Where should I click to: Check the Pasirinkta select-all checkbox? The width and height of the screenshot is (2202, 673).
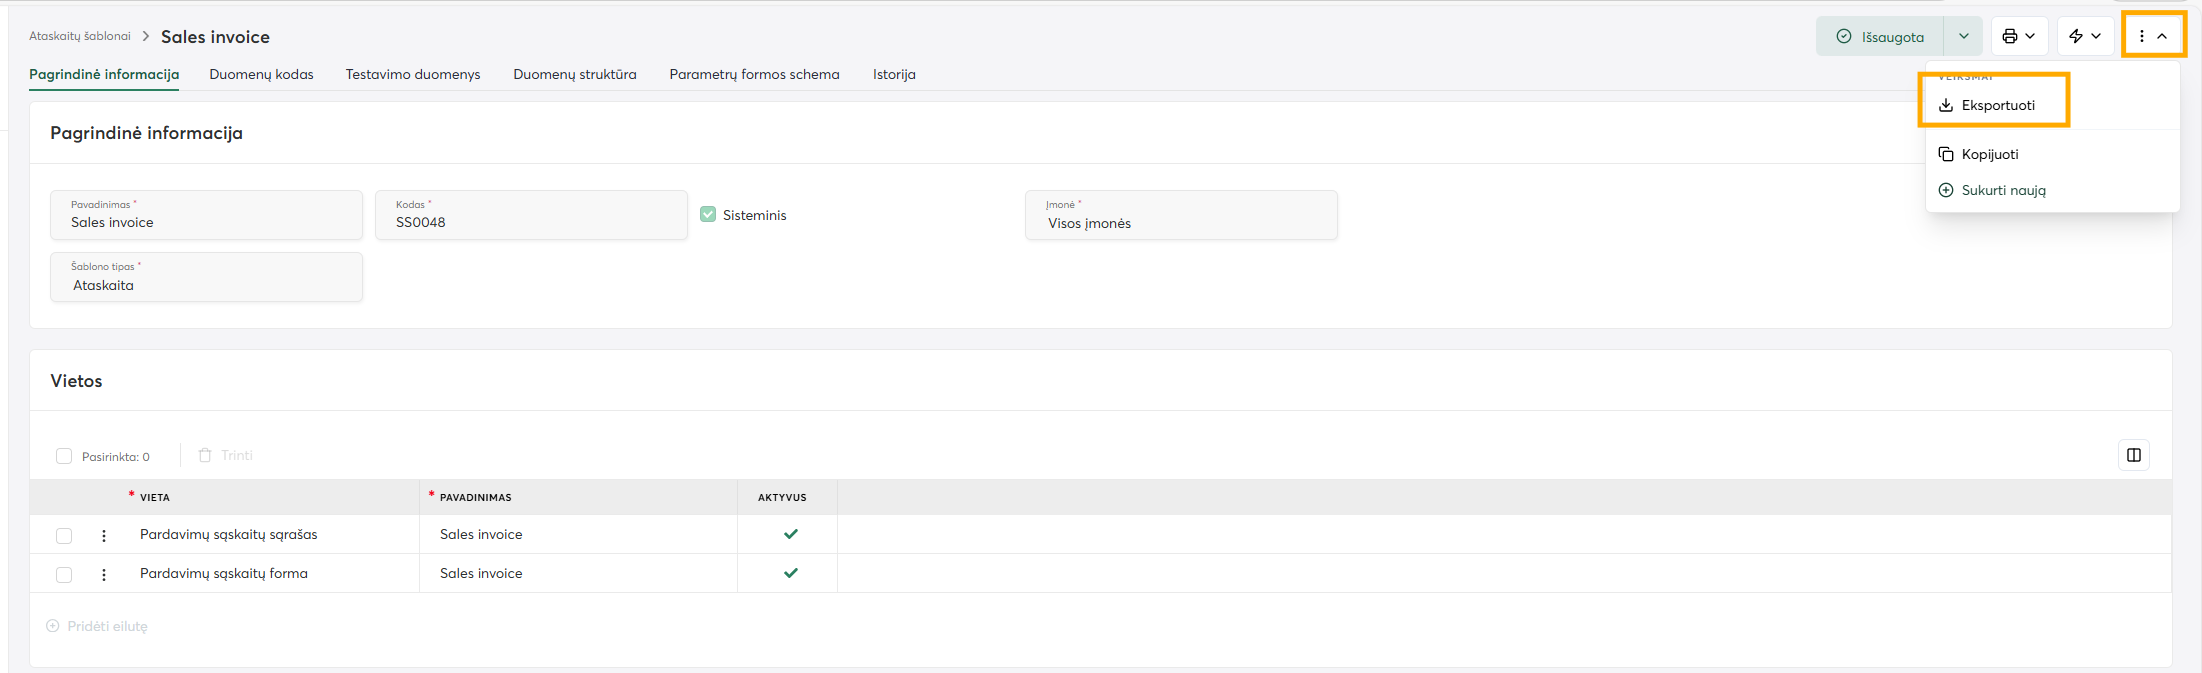click(x=64, y=456)
